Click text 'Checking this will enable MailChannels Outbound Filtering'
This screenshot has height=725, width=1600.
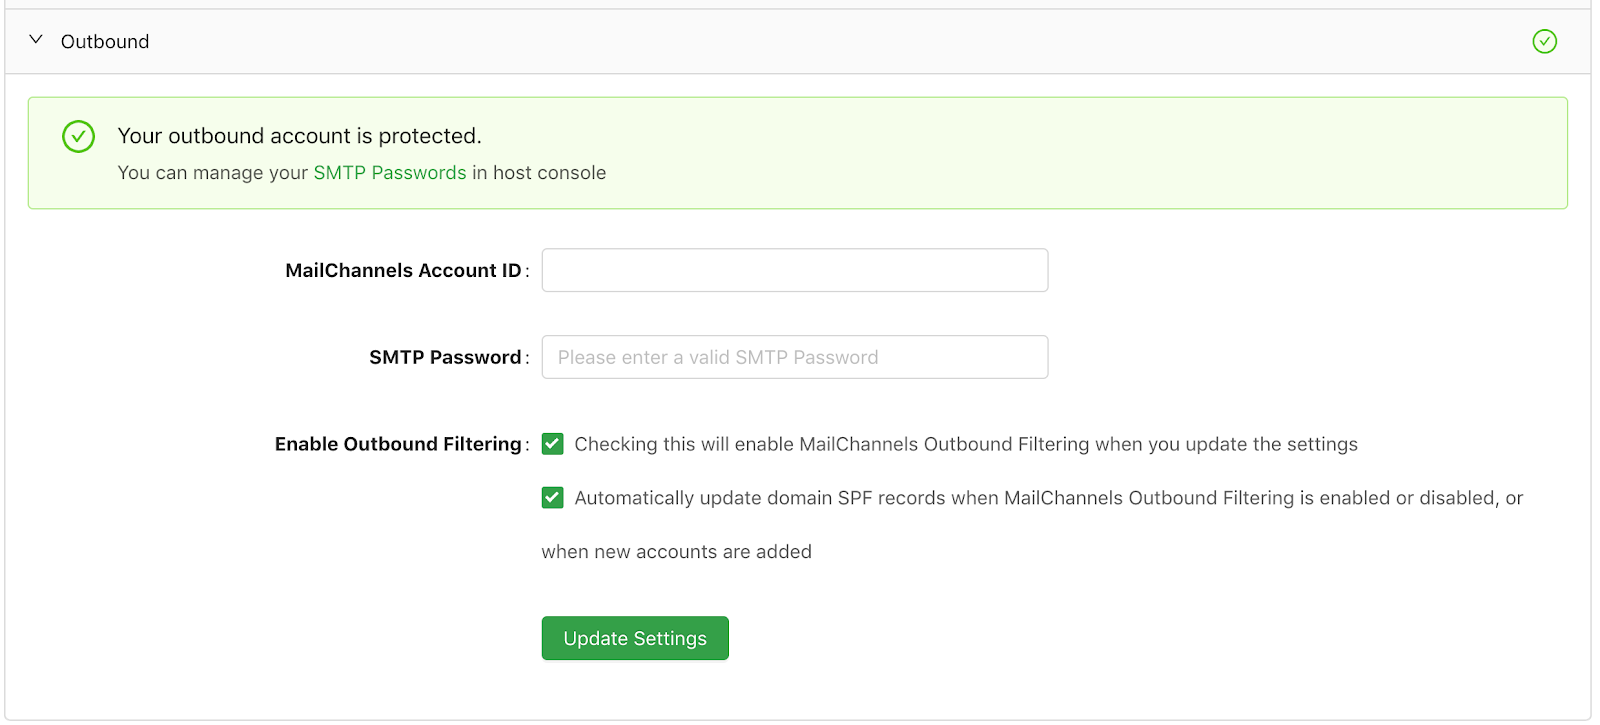tap(832, 444)
